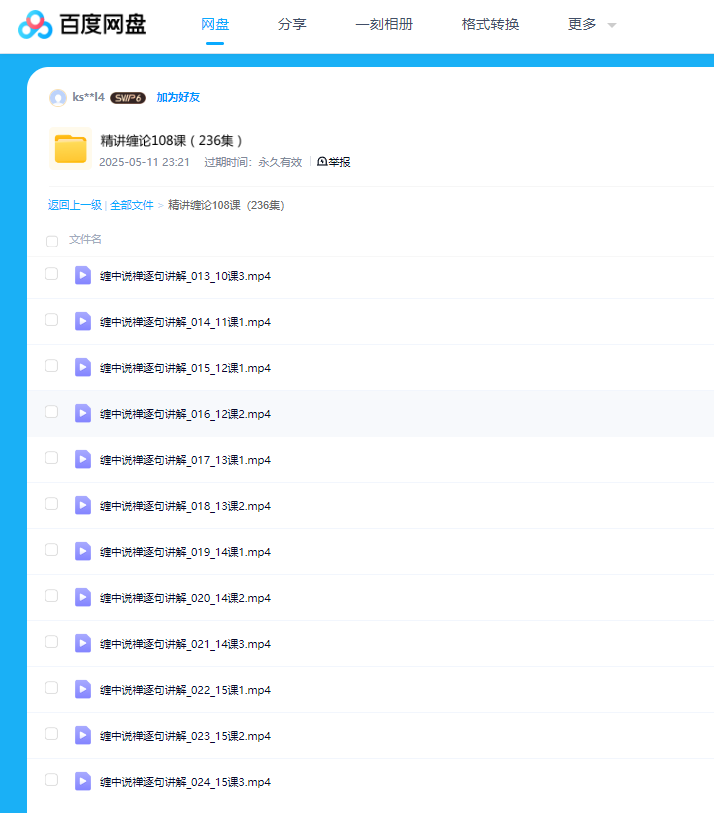The width and height of the screenshot is (714, 813).
Task: Click 返回上一级 breadcrumb link
Action: (75, 205)
